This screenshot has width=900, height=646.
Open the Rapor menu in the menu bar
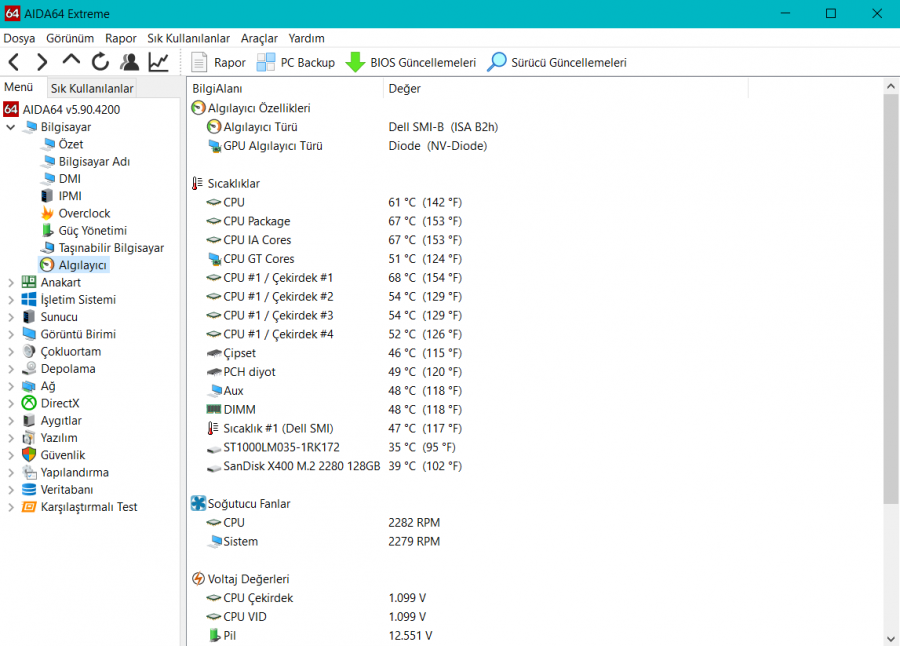[x=121, y=38]
